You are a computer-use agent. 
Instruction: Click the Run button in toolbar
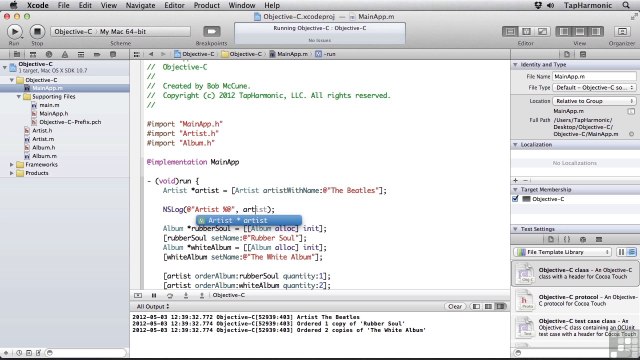click(14, 31)
